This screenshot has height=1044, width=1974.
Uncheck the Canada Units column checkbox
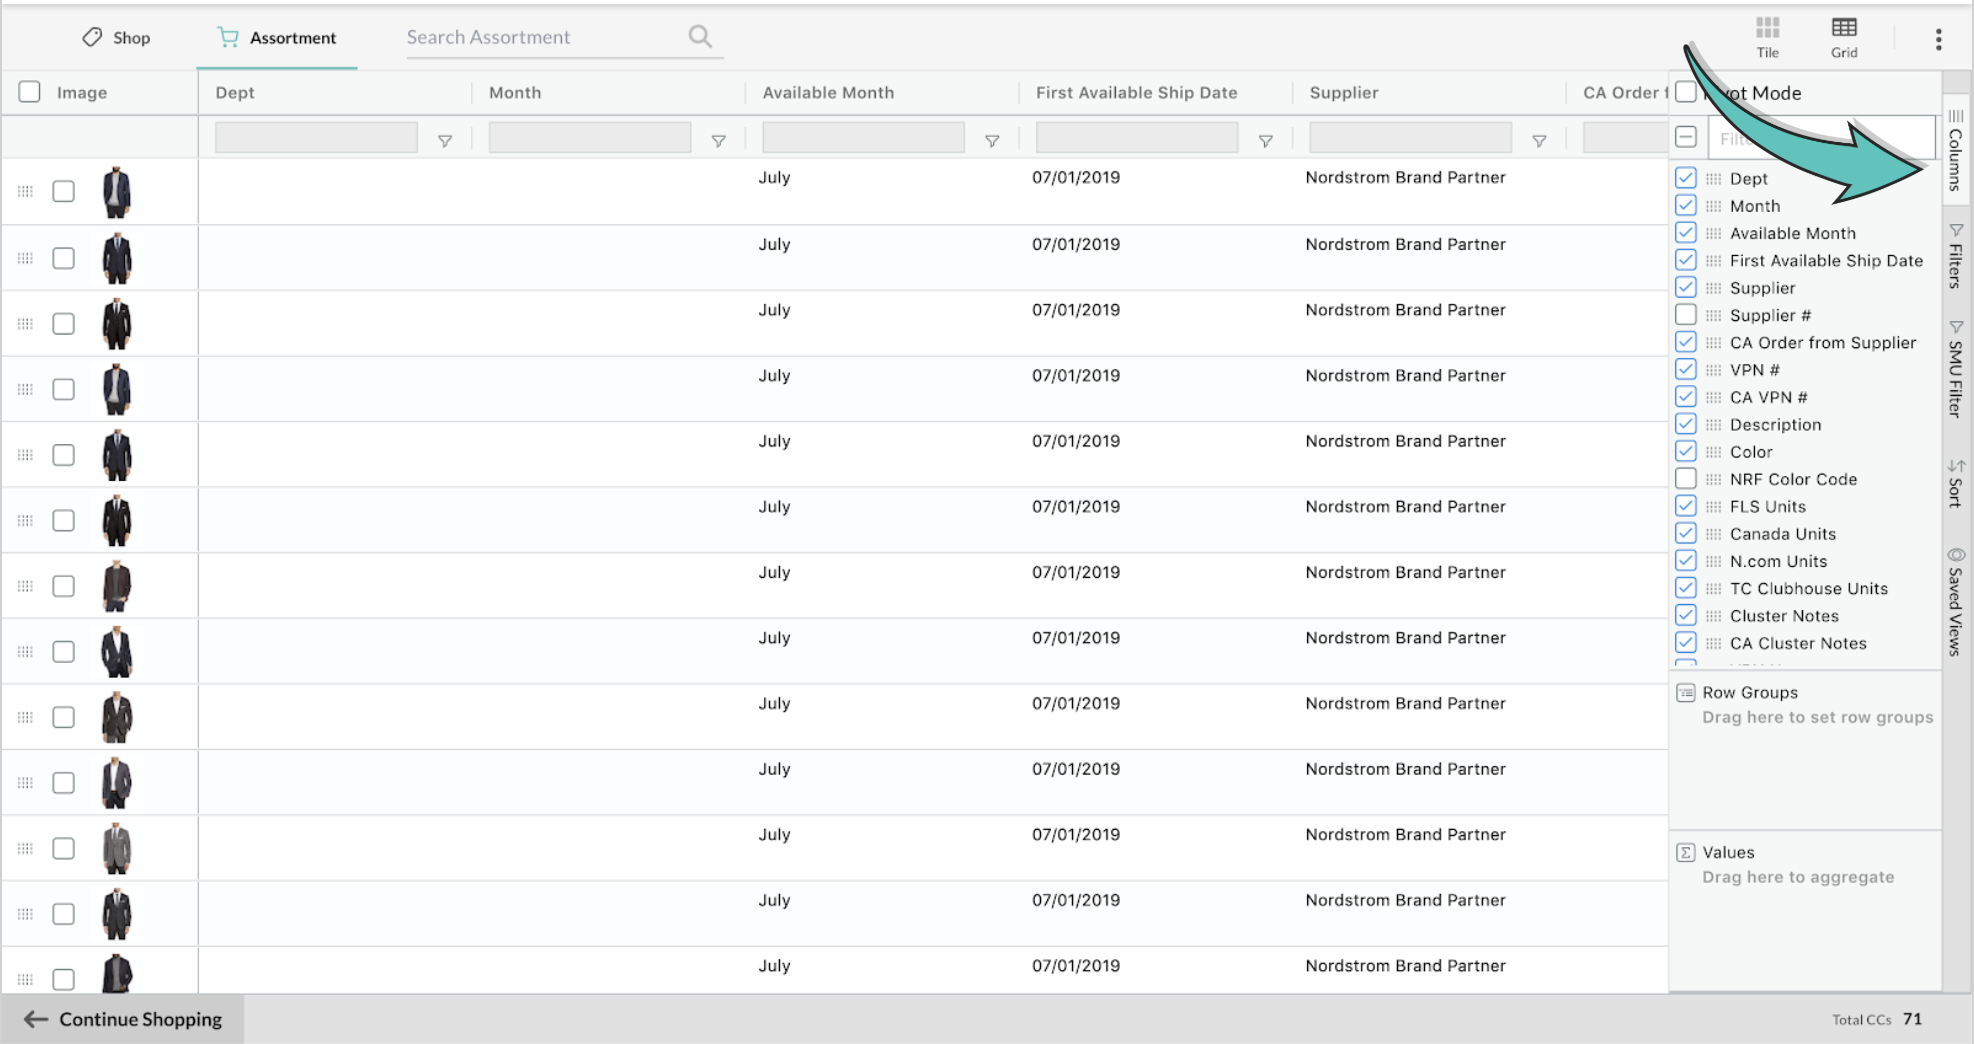[x=1686, y=533]
